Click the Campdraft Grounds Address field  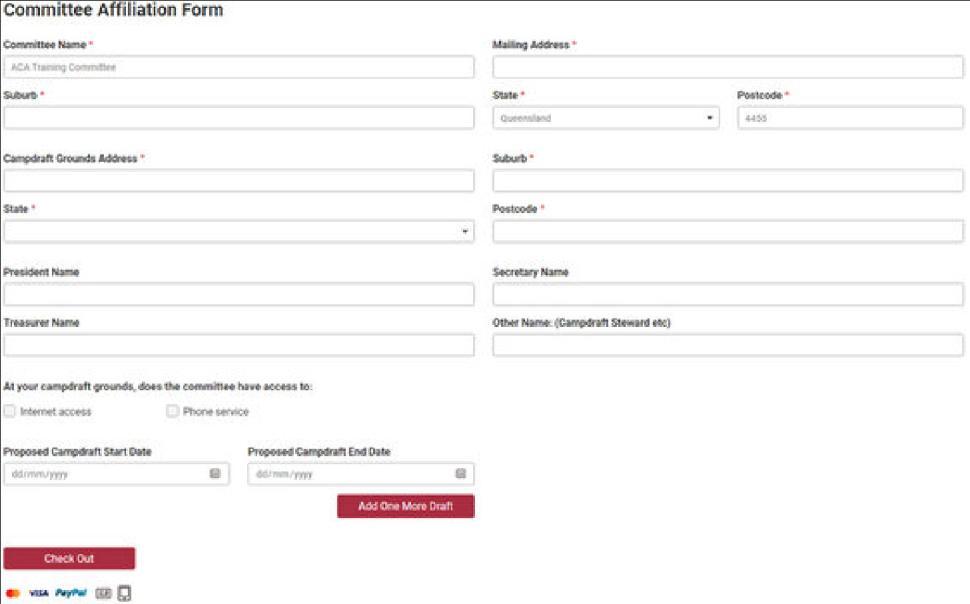(239, 181)
